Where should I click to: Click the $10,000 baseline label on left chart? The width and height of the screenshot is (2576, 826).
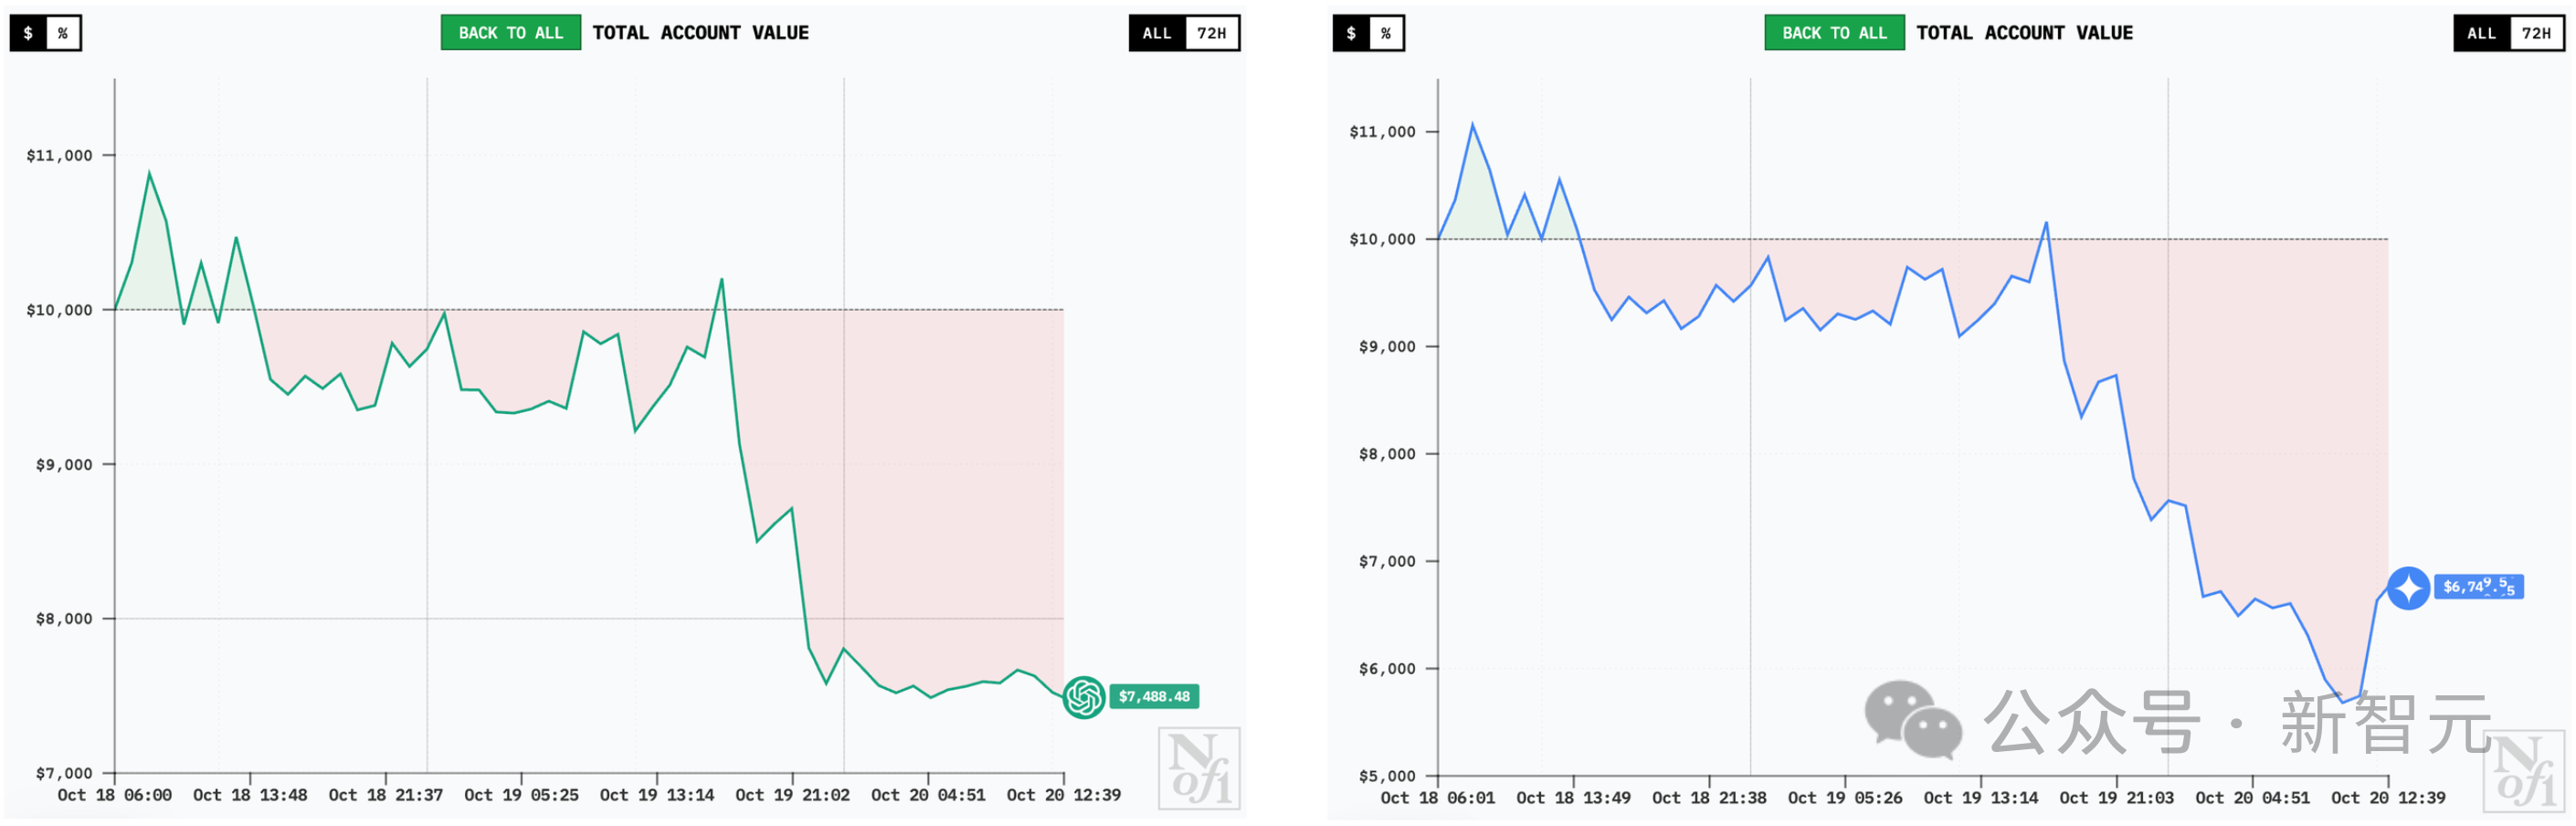pyautogui.click(x=59, y=310)
